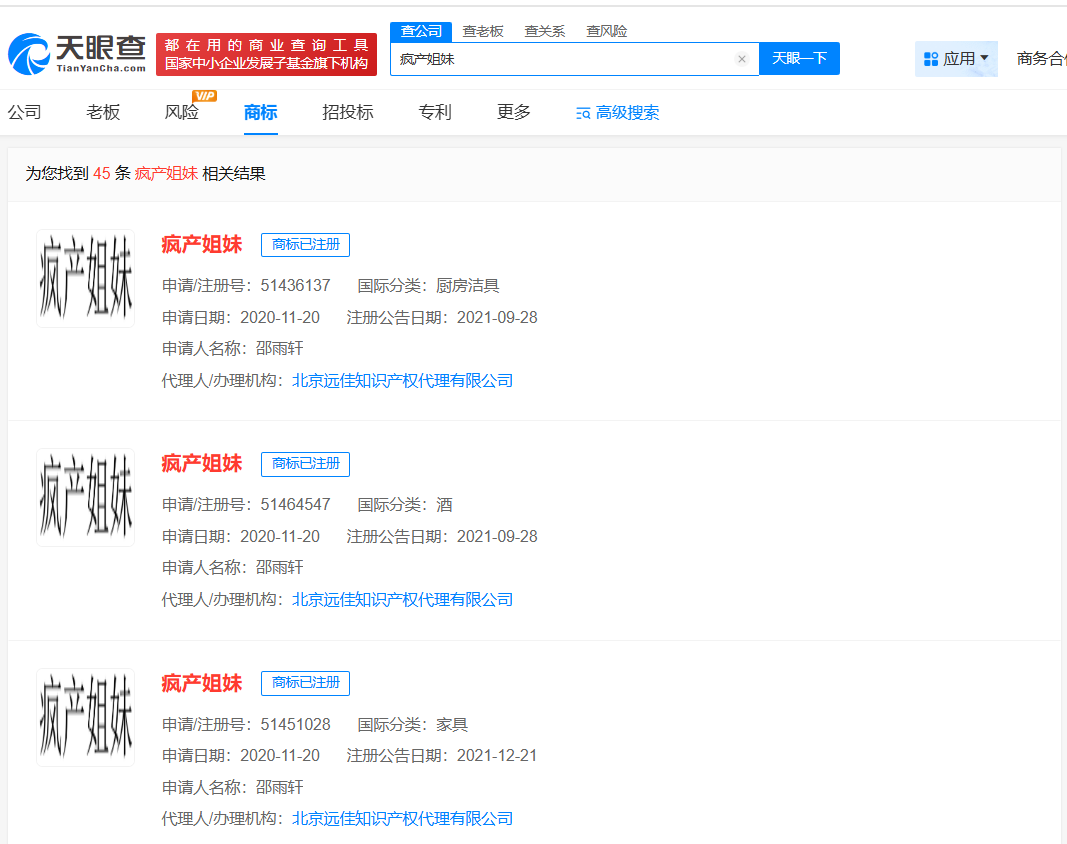Open the 招投标 results category
1067x844 pixels.
pos(348,112)
